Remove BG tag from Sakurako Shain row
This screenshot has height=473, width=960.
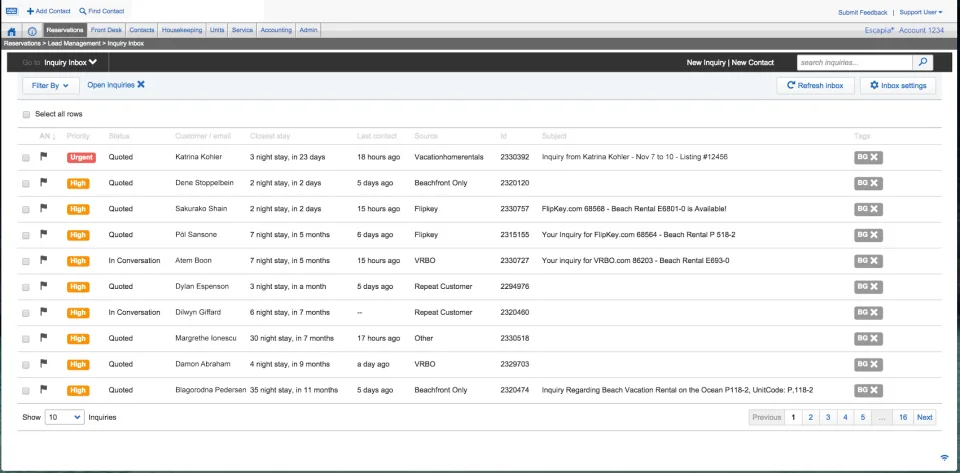874,209
